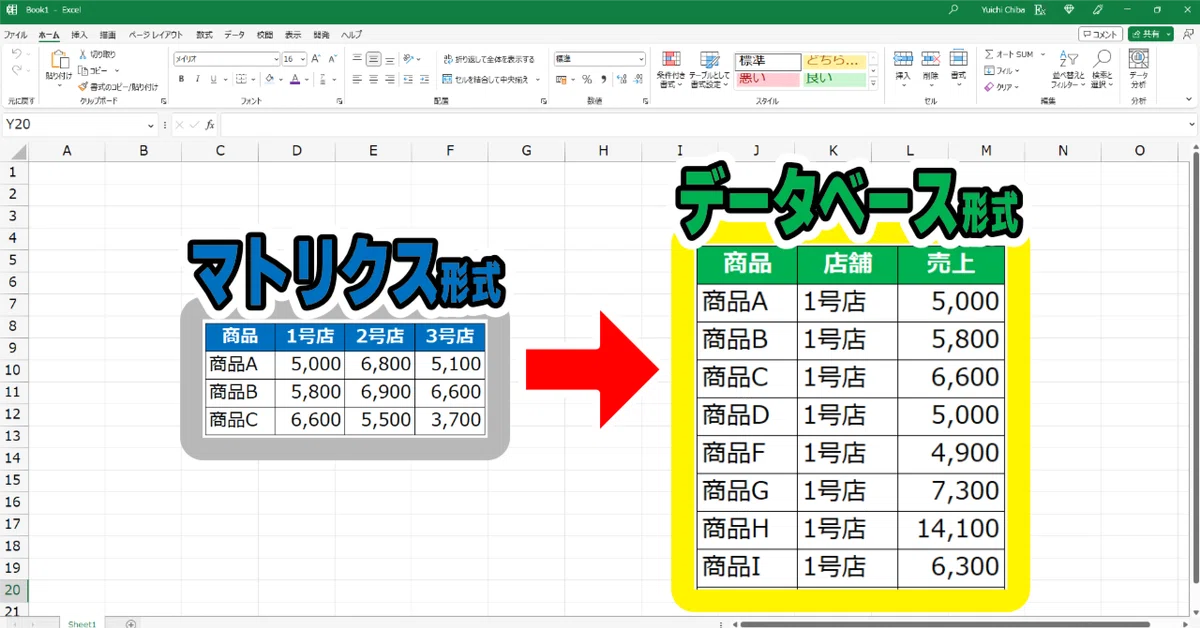Apply percent style format
Screen dimensions: 1200x628
coord(587,79)
